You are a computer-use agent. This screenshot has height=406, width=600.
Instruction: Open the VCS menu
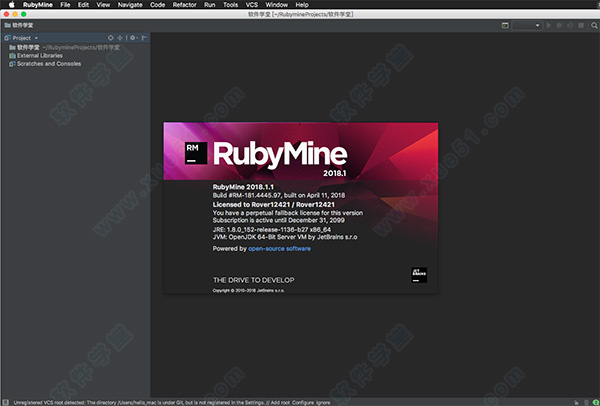pos(251,5)
